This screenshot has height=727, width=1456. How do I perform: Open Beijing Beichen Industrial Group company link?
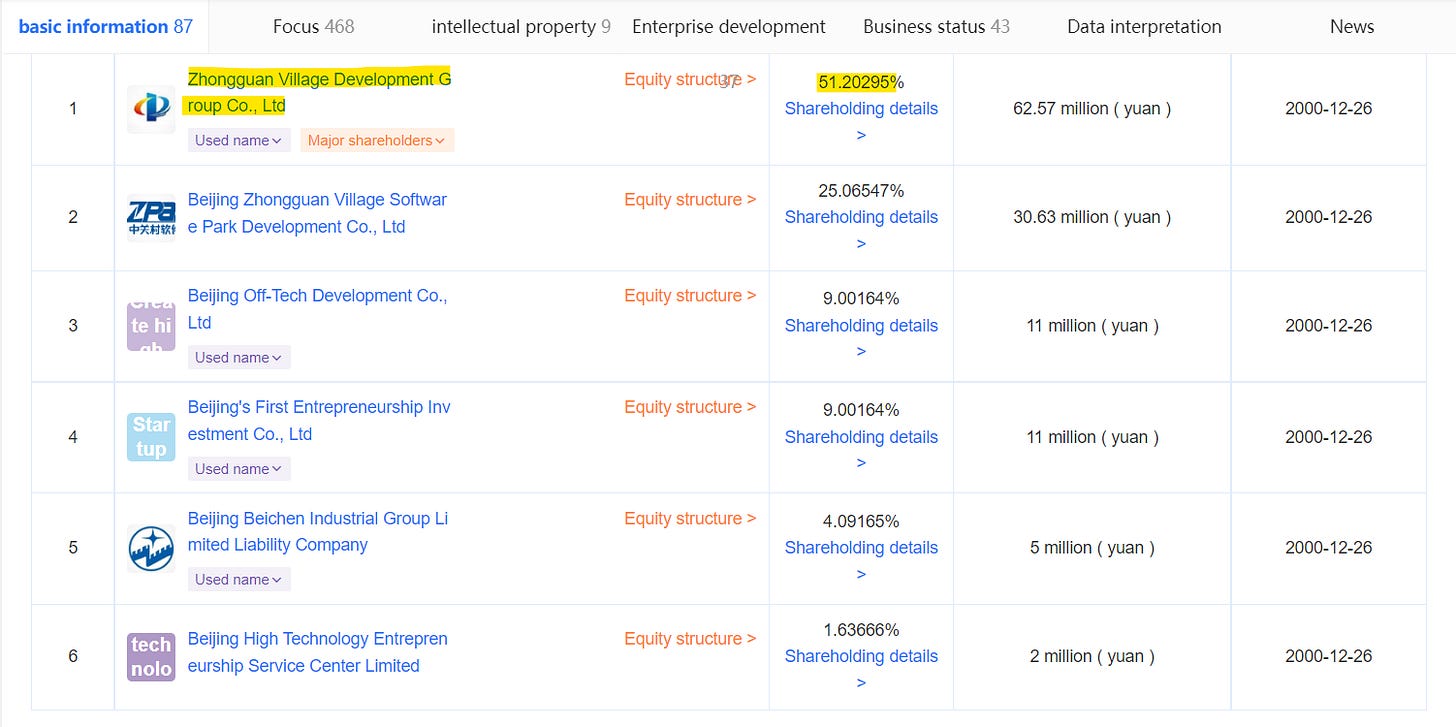(x=318, y=532)
